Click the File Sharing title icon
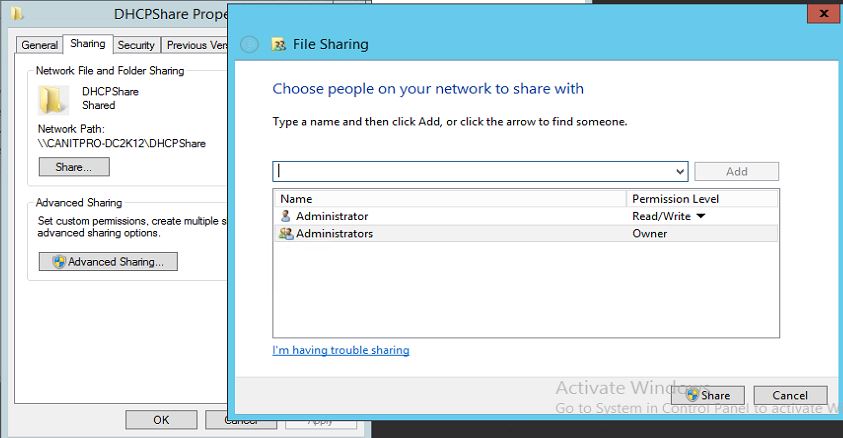This screenshot has height=438, width=843. 278,45
